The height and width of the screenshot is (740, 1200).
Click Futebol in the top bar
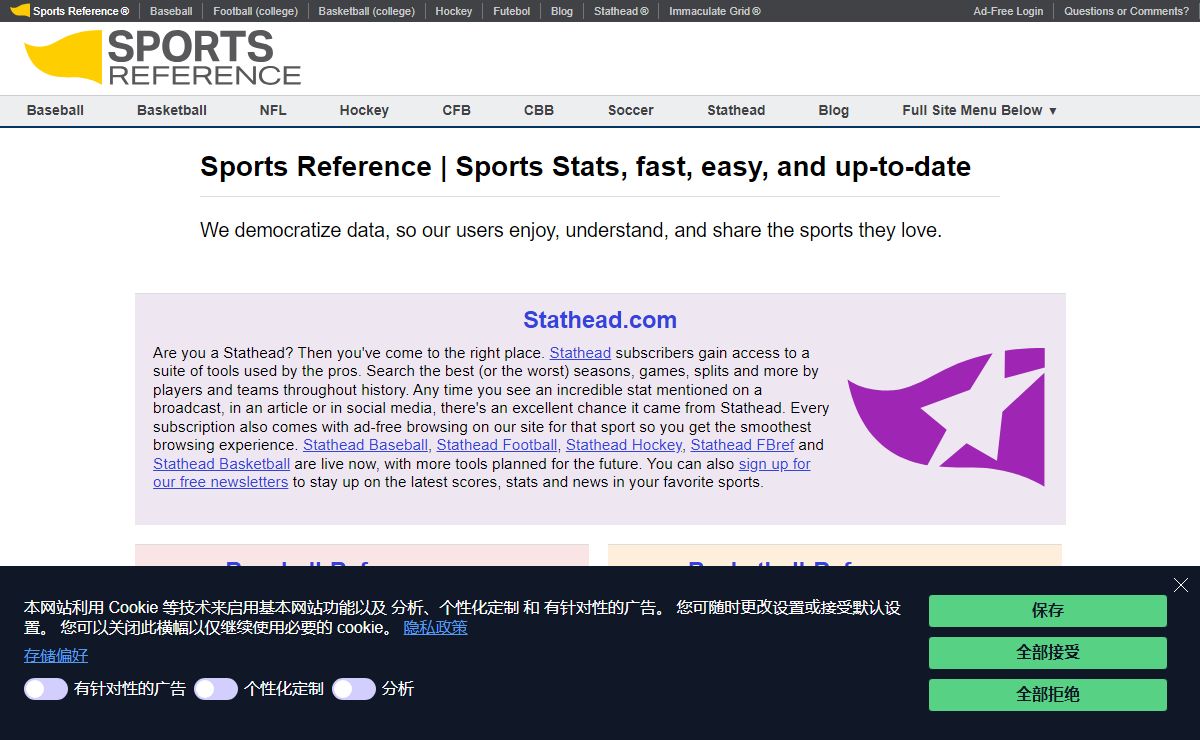pyautogui.click(x=512, y=11)
